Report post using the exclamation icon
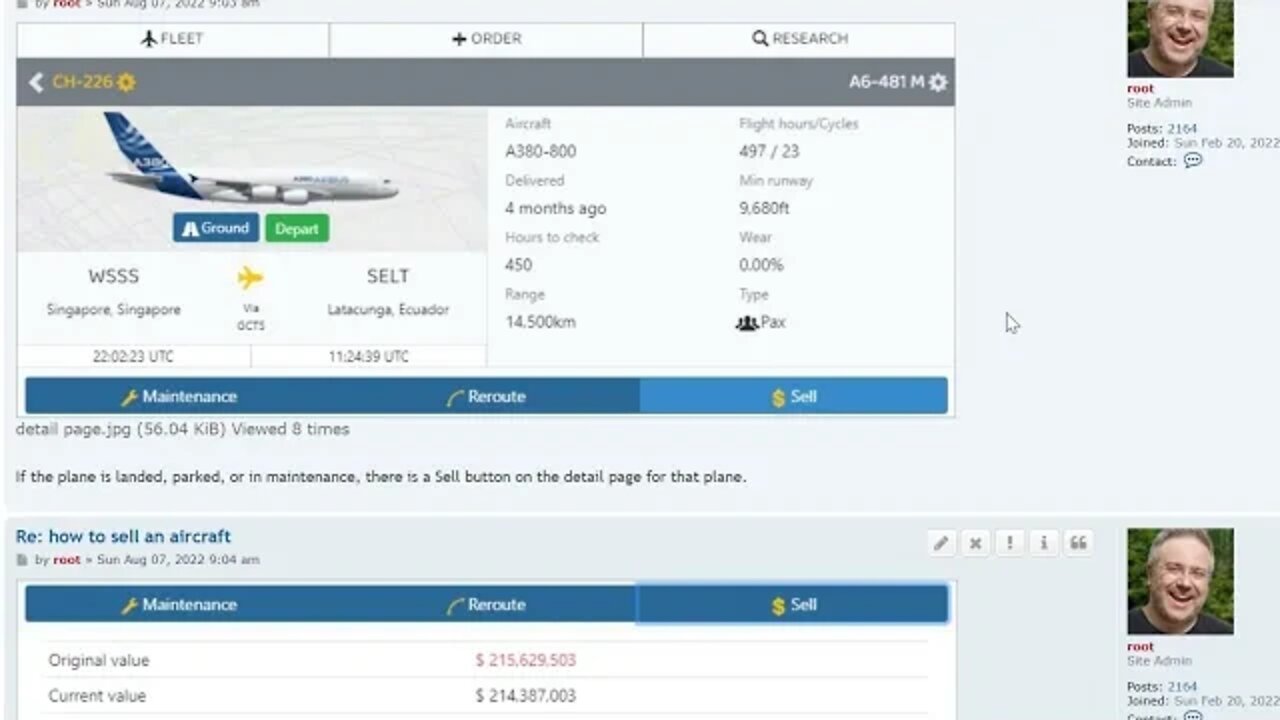The height and width of the screenshot is (720, 1280). (1010, 543)
